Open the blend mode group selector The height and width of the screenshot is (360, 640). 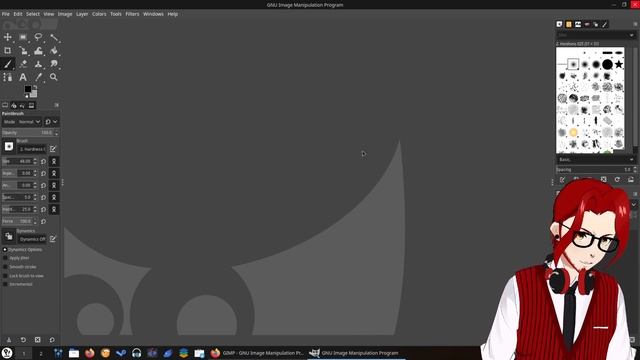[51, 122]
